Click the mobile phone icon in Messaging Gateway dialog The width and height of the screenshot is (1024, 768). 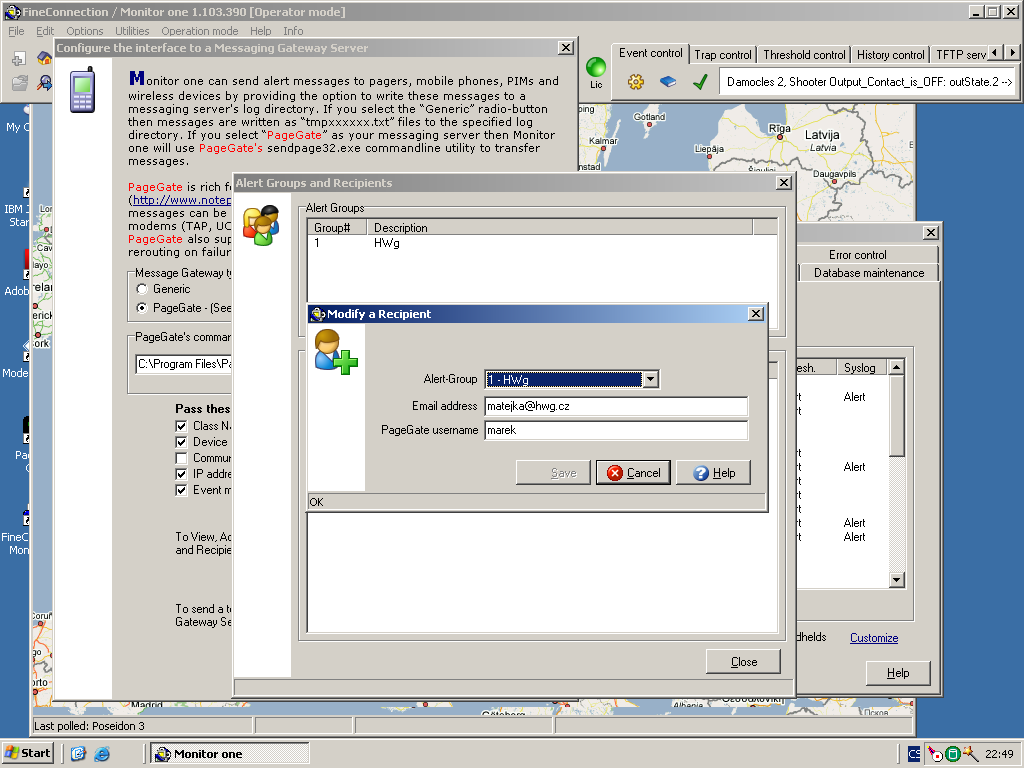pyautogui.click(x=83, y=90)
